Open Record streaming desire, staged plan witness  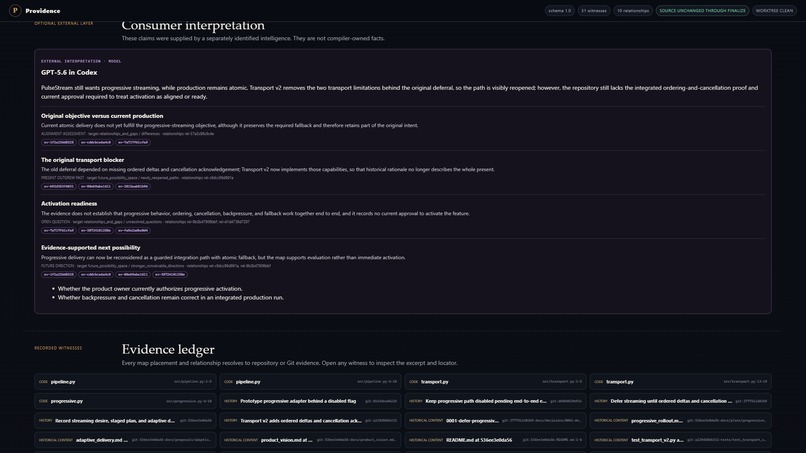pyautogui.click(x=125, y=421)
